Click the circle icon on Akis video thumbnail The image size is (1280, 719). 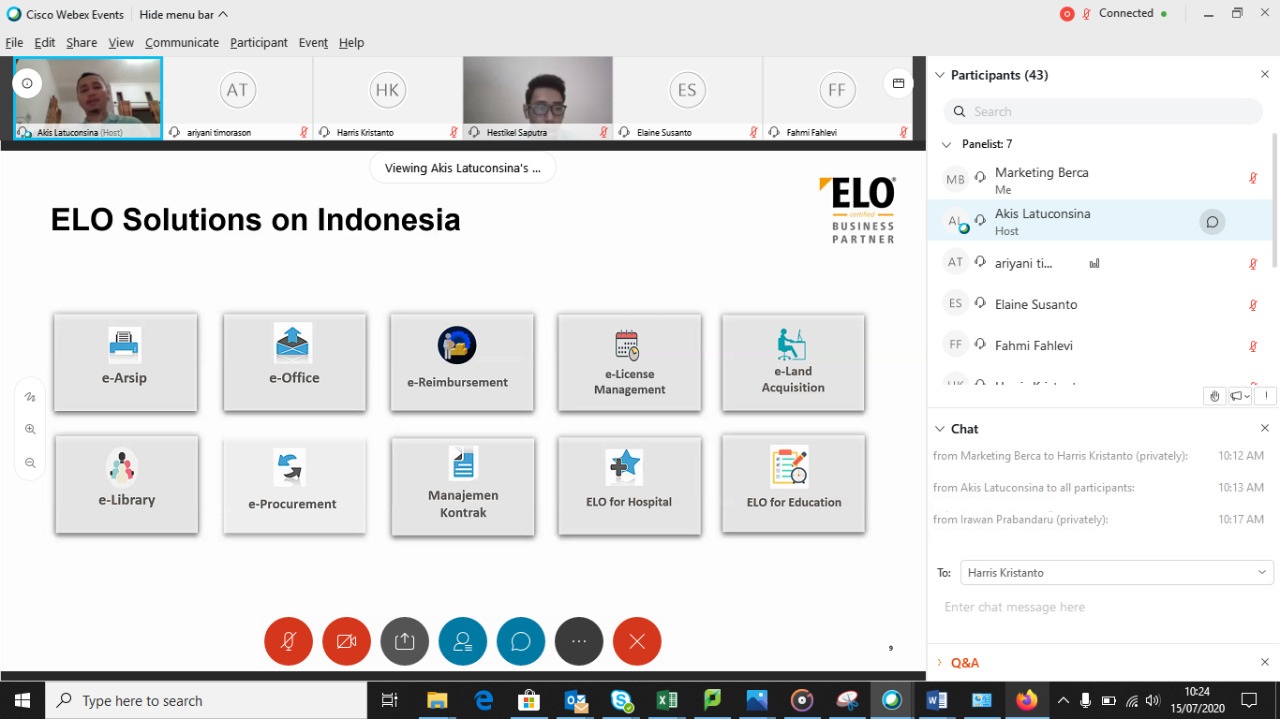[x=27, y=84]
